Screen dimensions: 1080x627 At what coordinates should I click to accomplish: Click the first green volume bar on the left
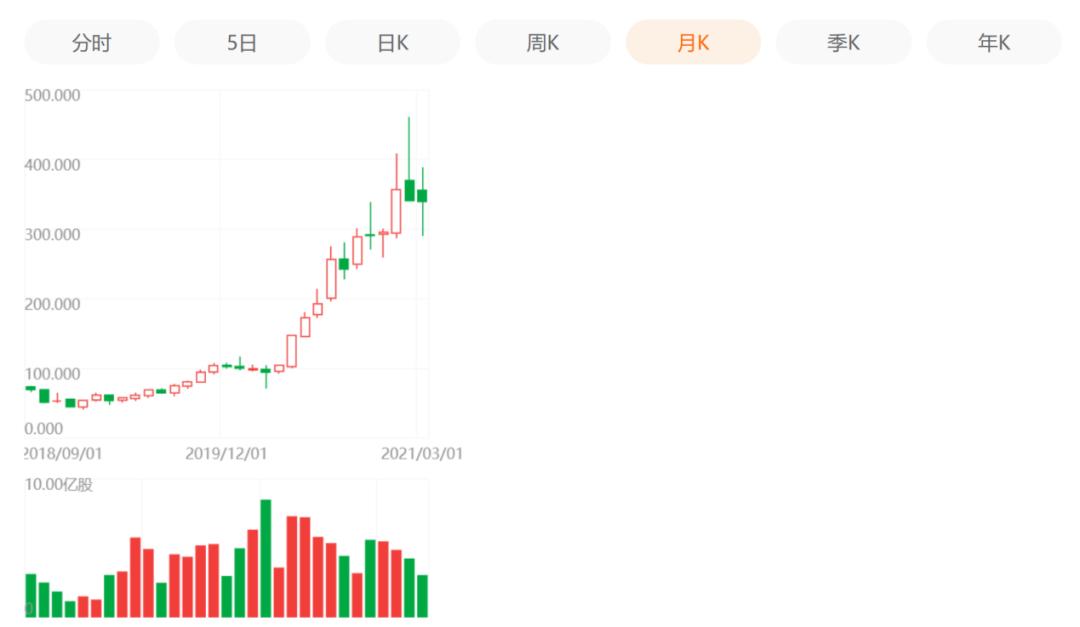click(31, 595)
